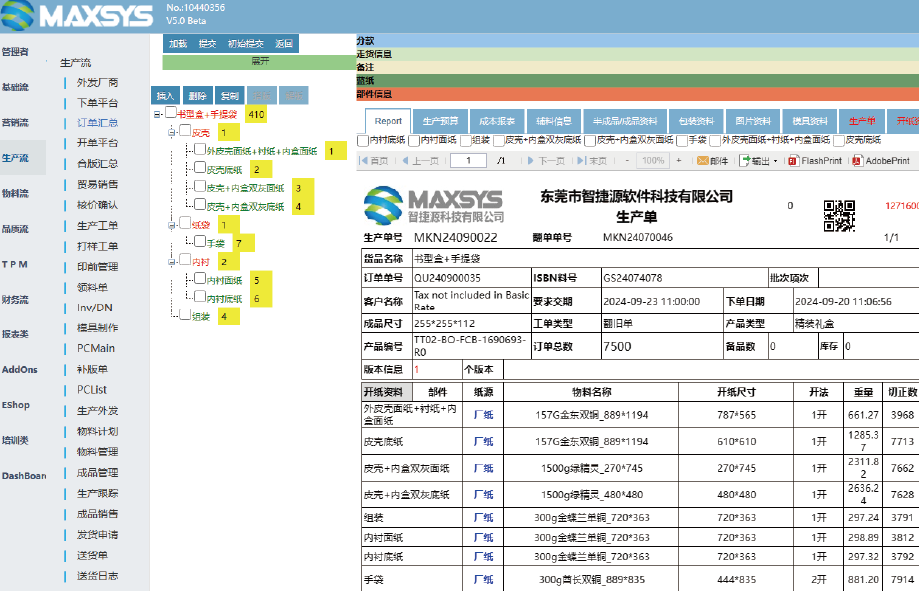Click the 返回 button
Image resolution: width=919 pixels, height=591 pixels.
[x=284, y=43]
